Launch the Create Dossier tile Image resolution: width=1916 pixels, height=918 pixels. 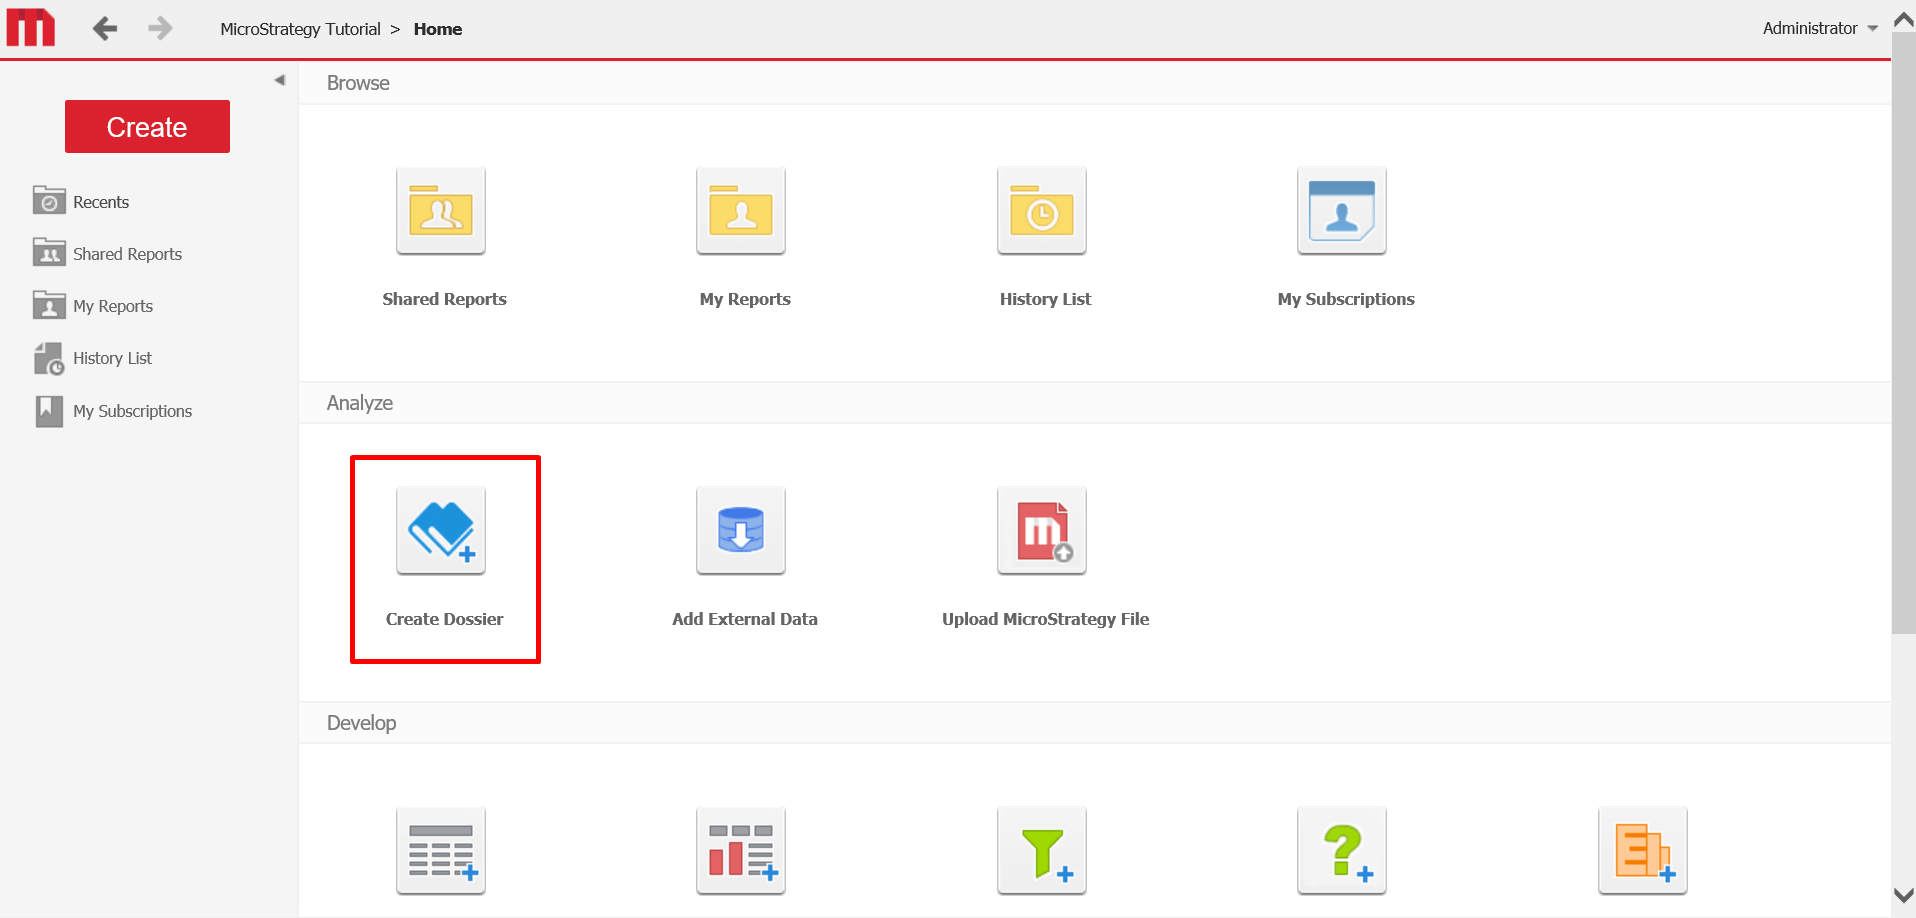pyautogui.click(x=441, y=531)
